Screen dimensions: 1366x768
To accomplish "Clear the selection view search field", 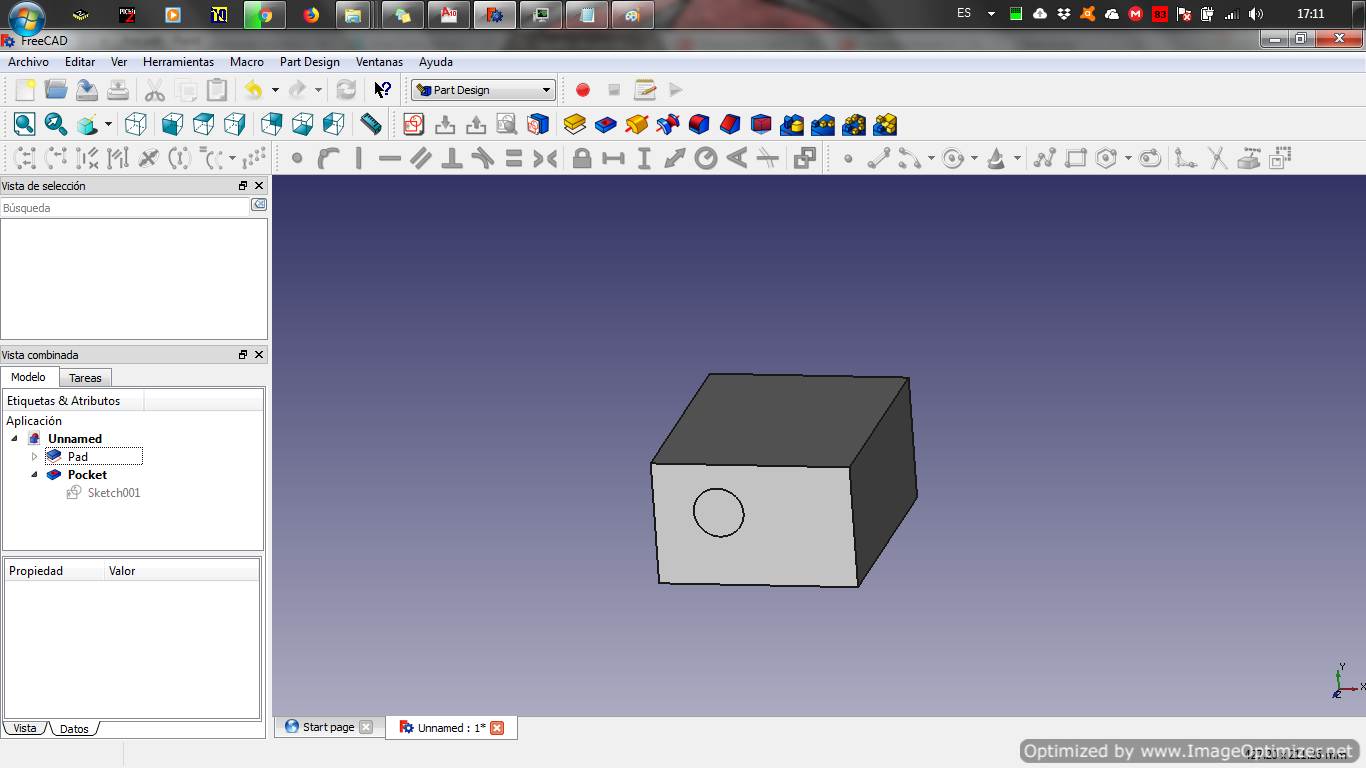I will [259, 205].
